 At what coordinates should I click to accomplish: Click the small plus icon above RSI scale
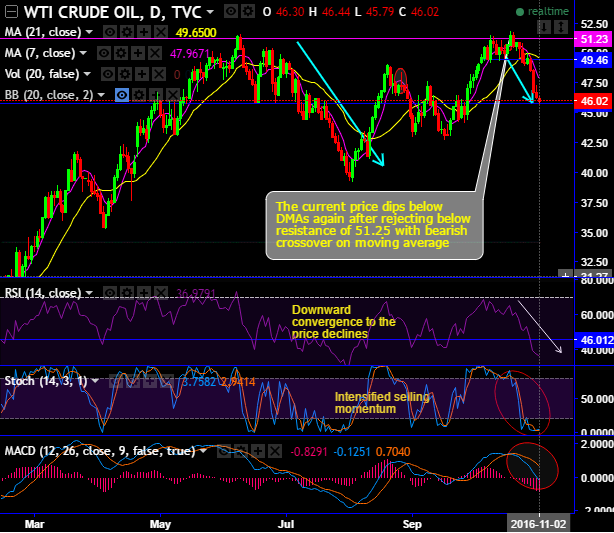click(565, 275)
